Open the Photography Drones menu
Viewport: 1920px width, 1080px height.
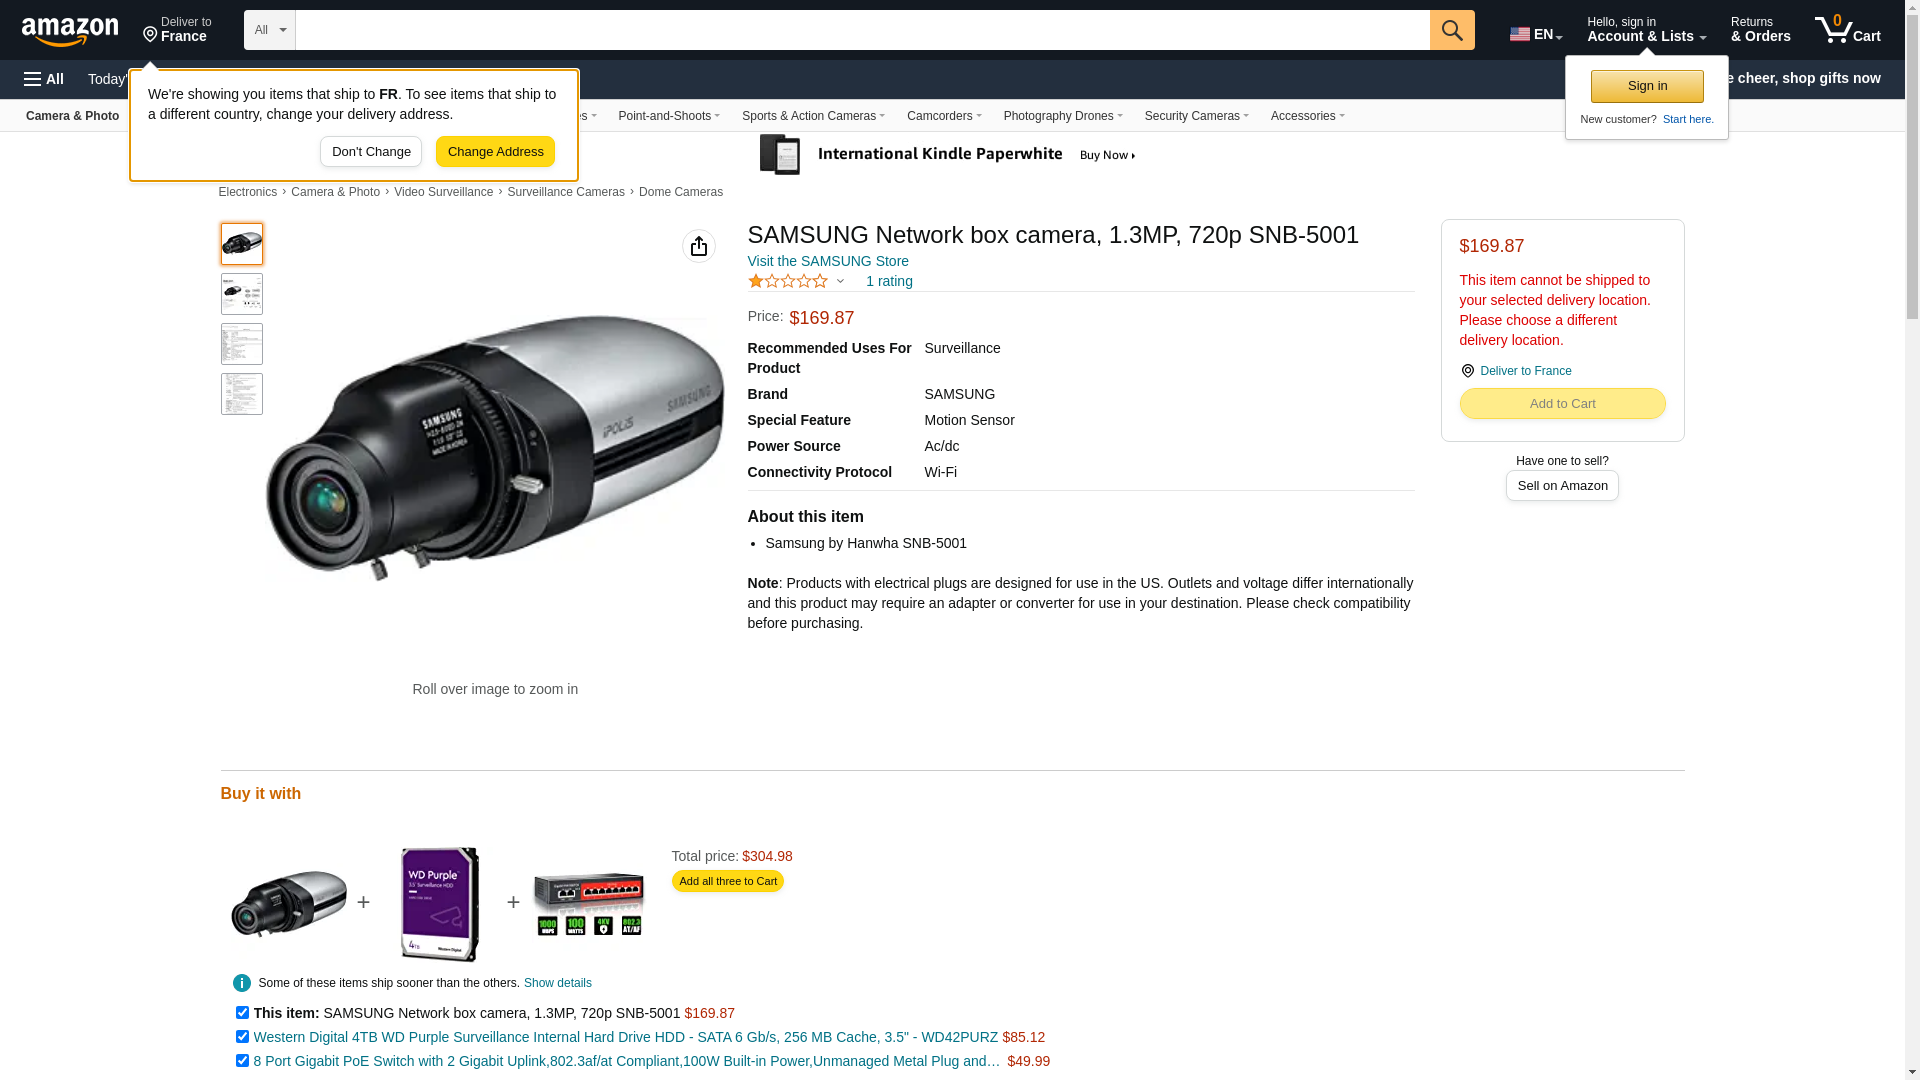(1062, 116)
